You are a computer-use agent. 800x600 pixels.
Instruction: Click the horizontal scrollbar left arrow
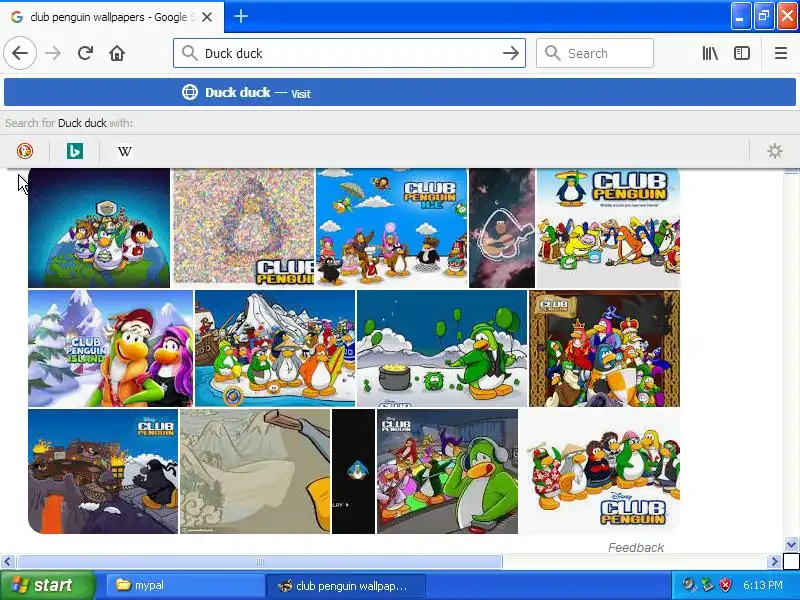tap(7, 562)
